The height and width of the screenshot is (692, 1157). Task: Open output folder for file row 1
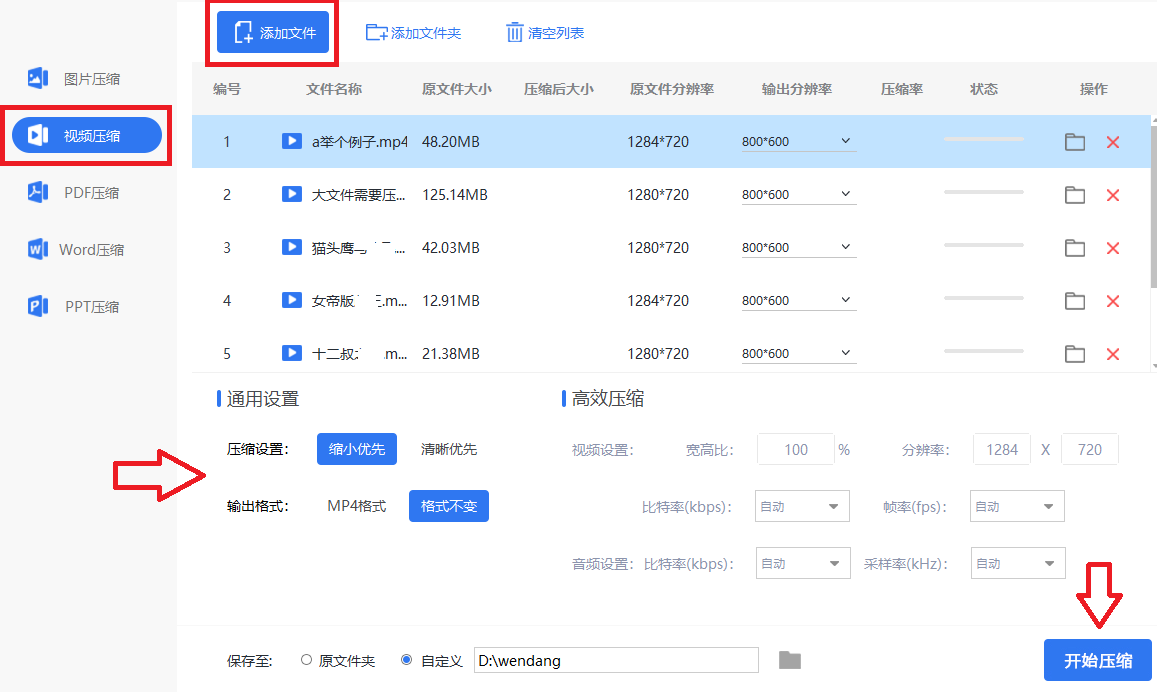(x=1075, y=142)
